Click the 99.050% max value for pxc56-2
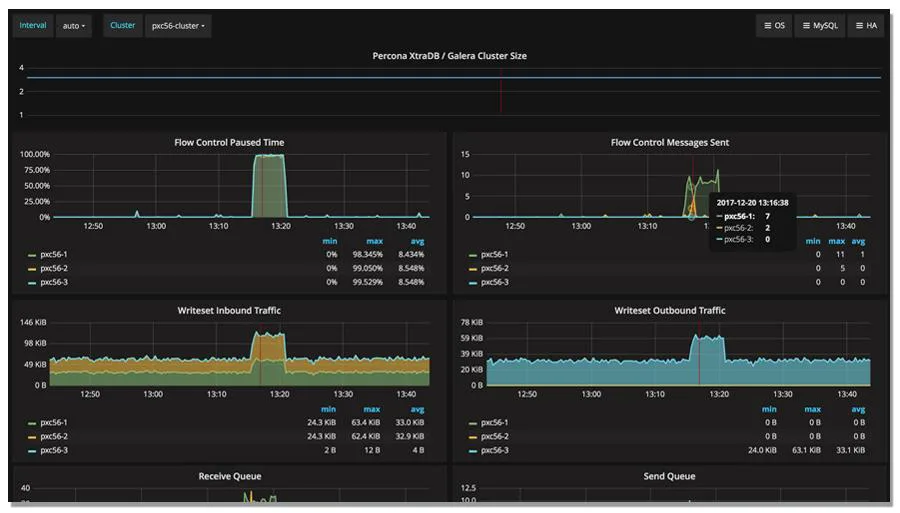 click(367, 268)
